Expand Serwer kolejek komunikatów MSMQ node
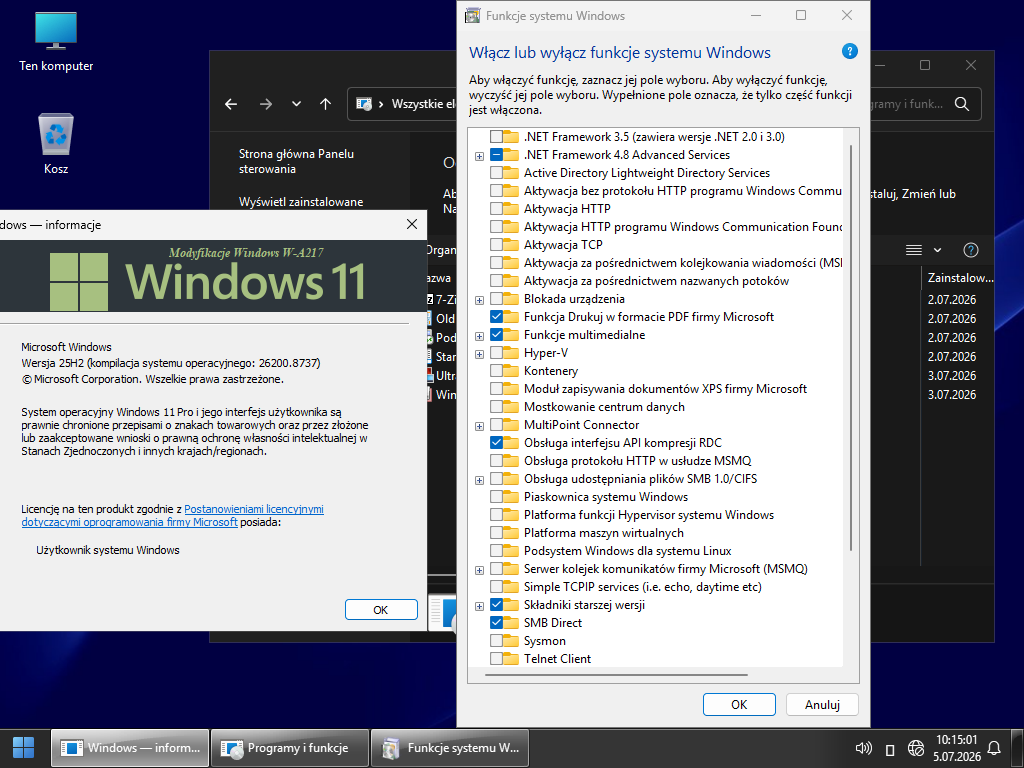The image size is (1024, 768). pyautogui.click(x=479, y=570)
